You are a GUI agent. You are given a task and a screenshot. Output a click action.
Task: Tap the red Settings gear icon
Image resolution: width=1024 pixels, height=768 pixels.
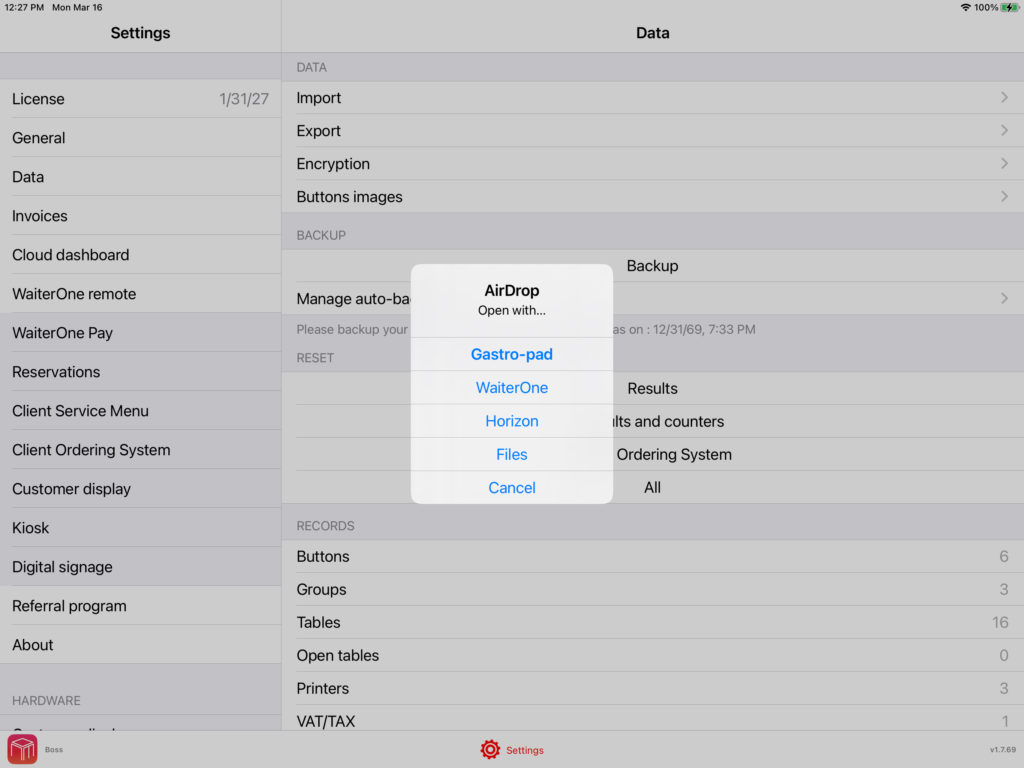(490, 749)
